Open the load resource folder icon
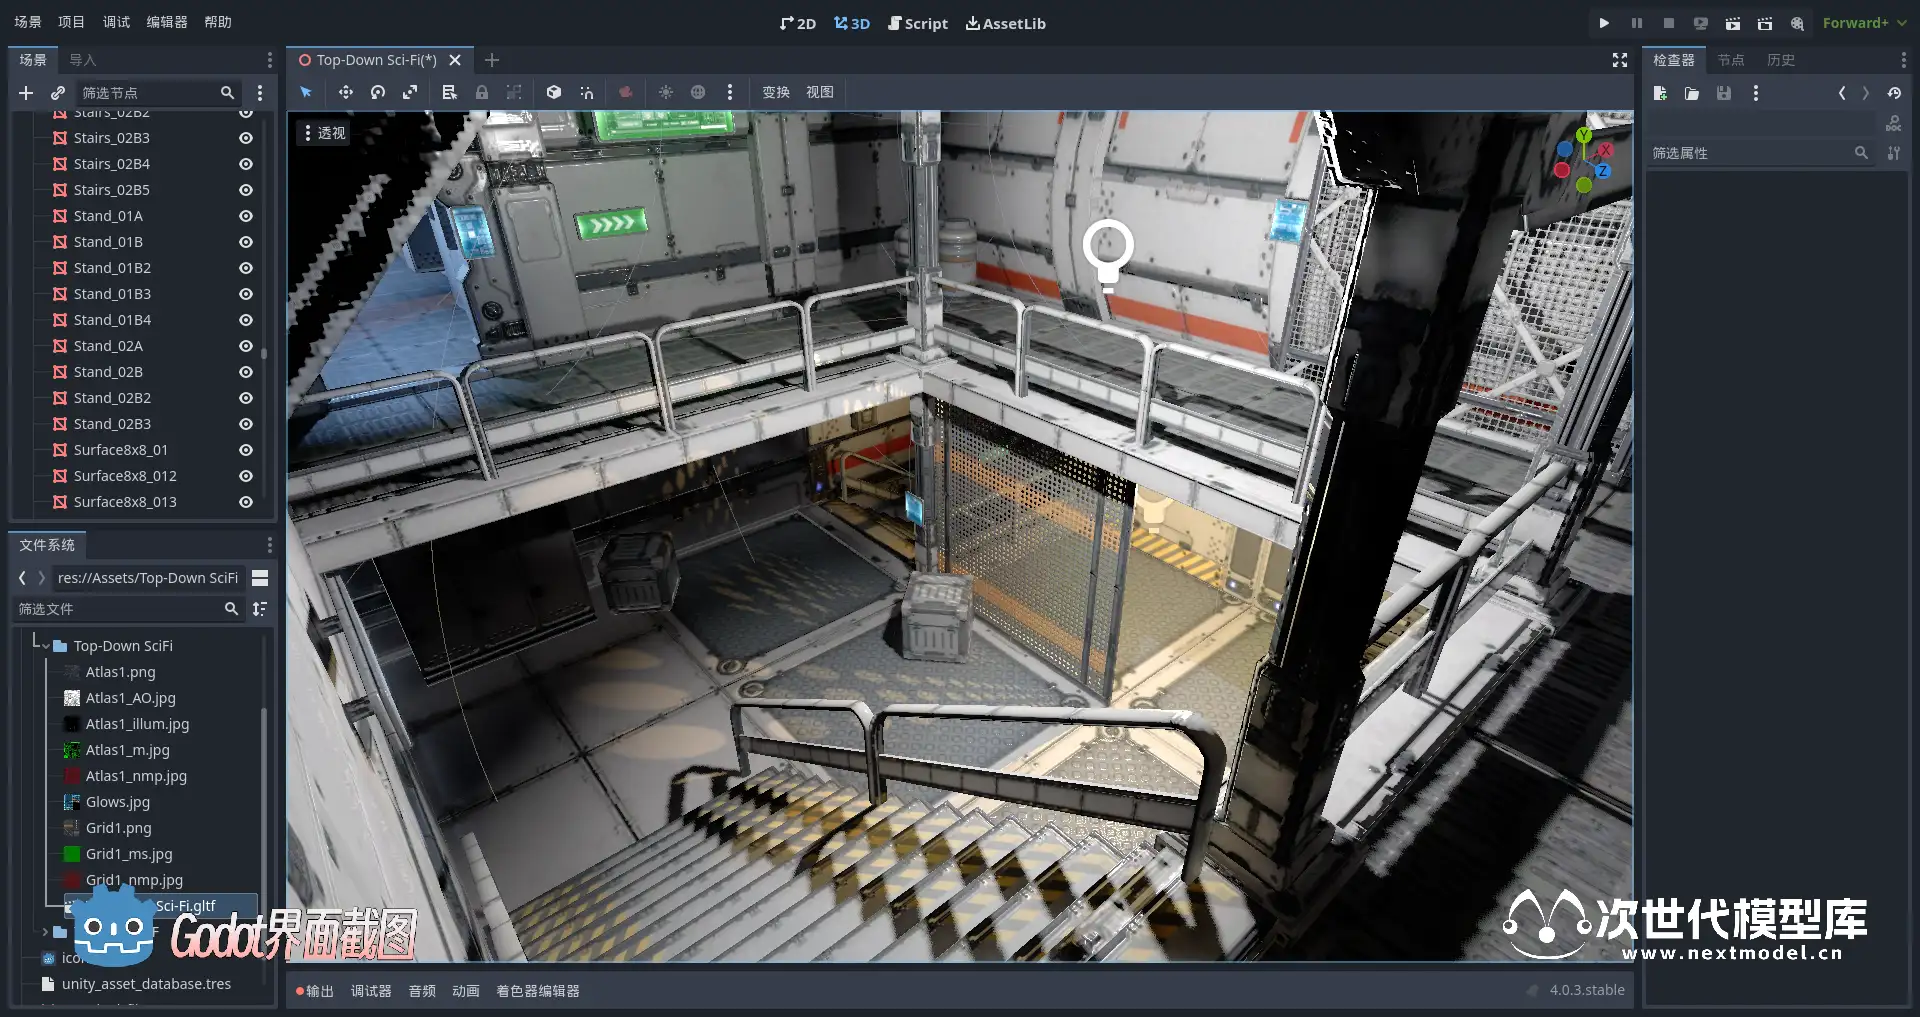Image resolution: width=1920 pixels, height=1017 pixels. tap(1692, 93)
